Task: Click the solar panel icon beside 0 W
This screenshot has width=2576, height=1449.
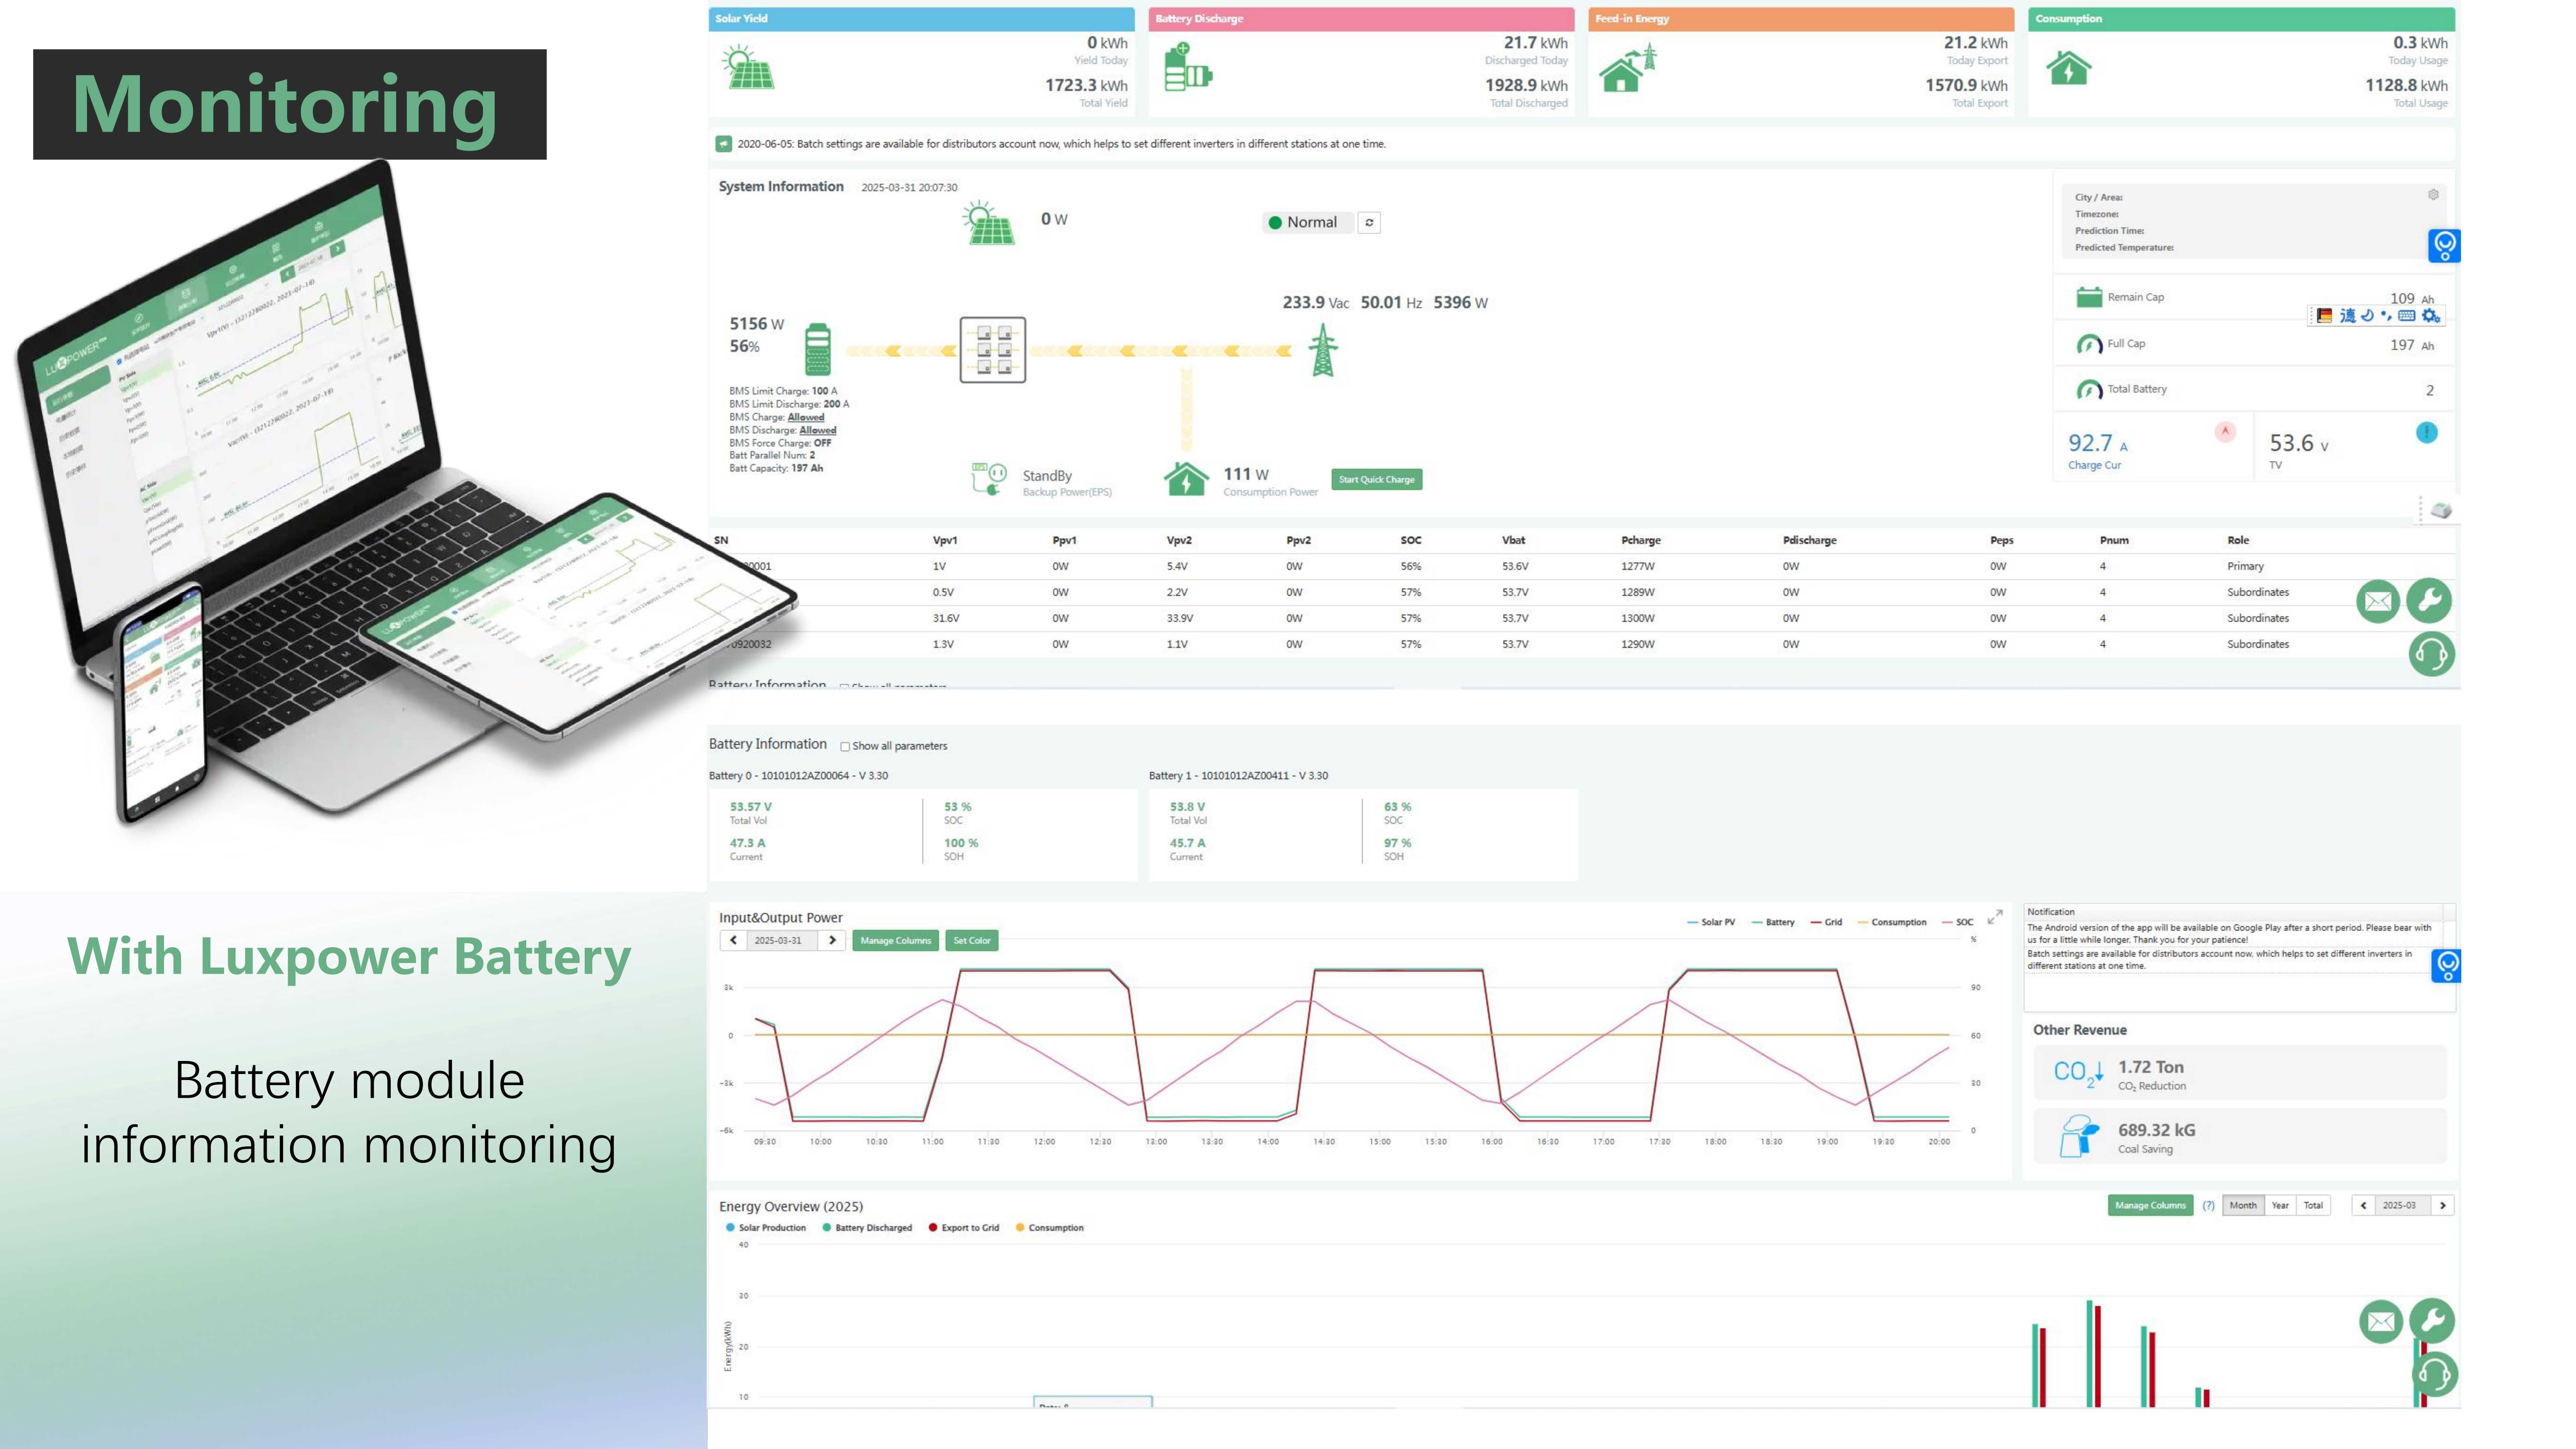Action: (988, 223)
